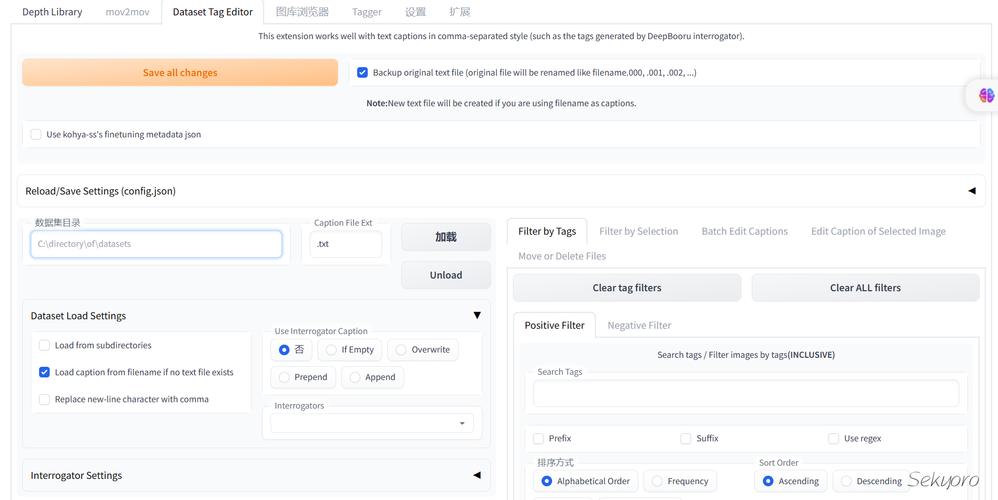The height and width of the screenshot is (500, 998).
Task: Open Batch Edit Captions tab
Action: pyautogui.click(x=745, y=231)
